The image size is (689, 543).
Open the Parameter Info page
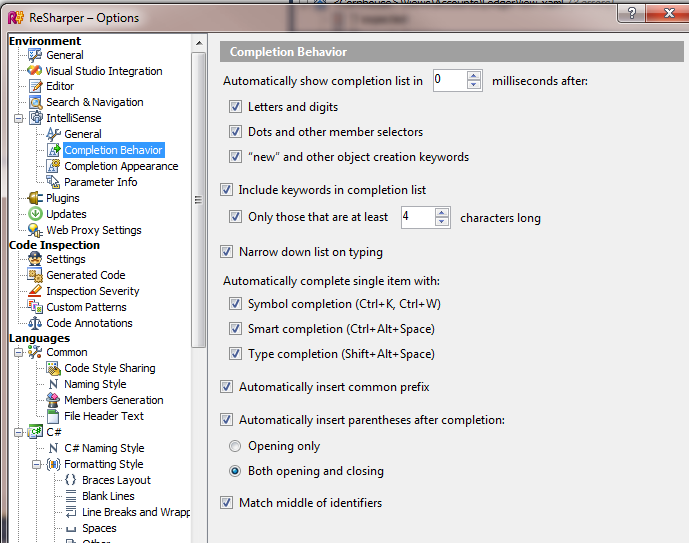(101, 182)
